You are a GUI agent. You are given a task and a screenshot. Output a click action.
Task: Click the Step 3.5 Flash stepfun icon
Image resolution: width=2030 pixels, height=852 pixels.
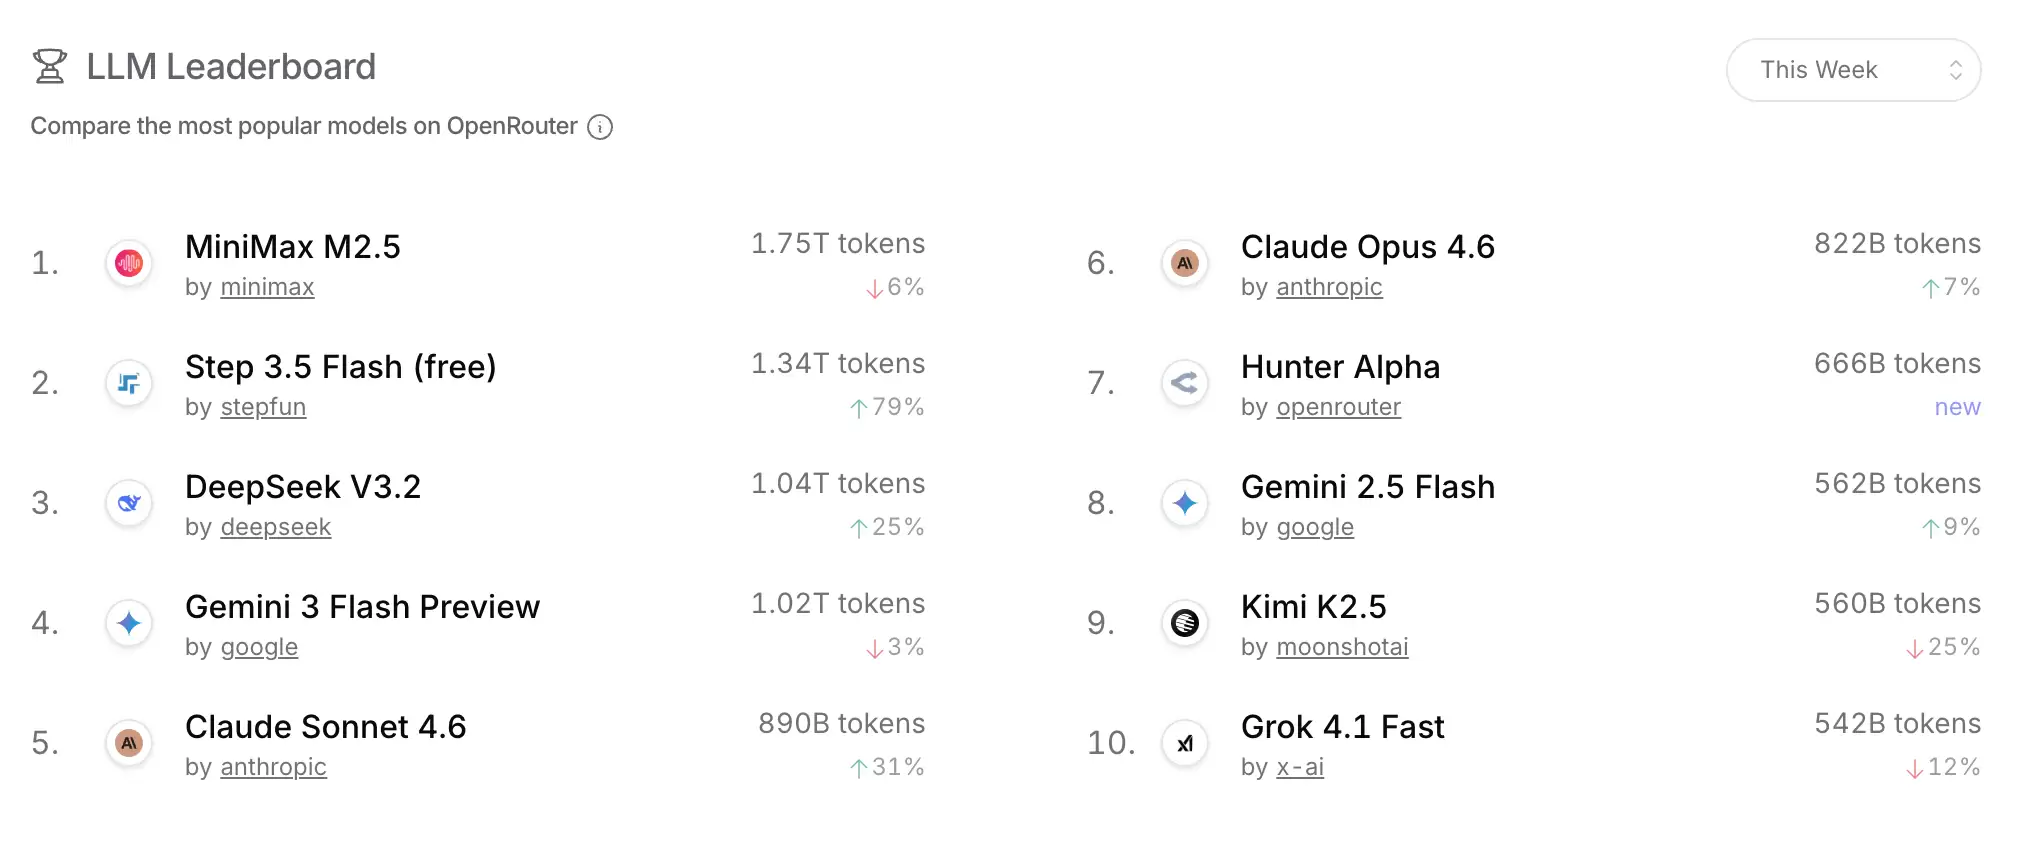coord(129,383)
